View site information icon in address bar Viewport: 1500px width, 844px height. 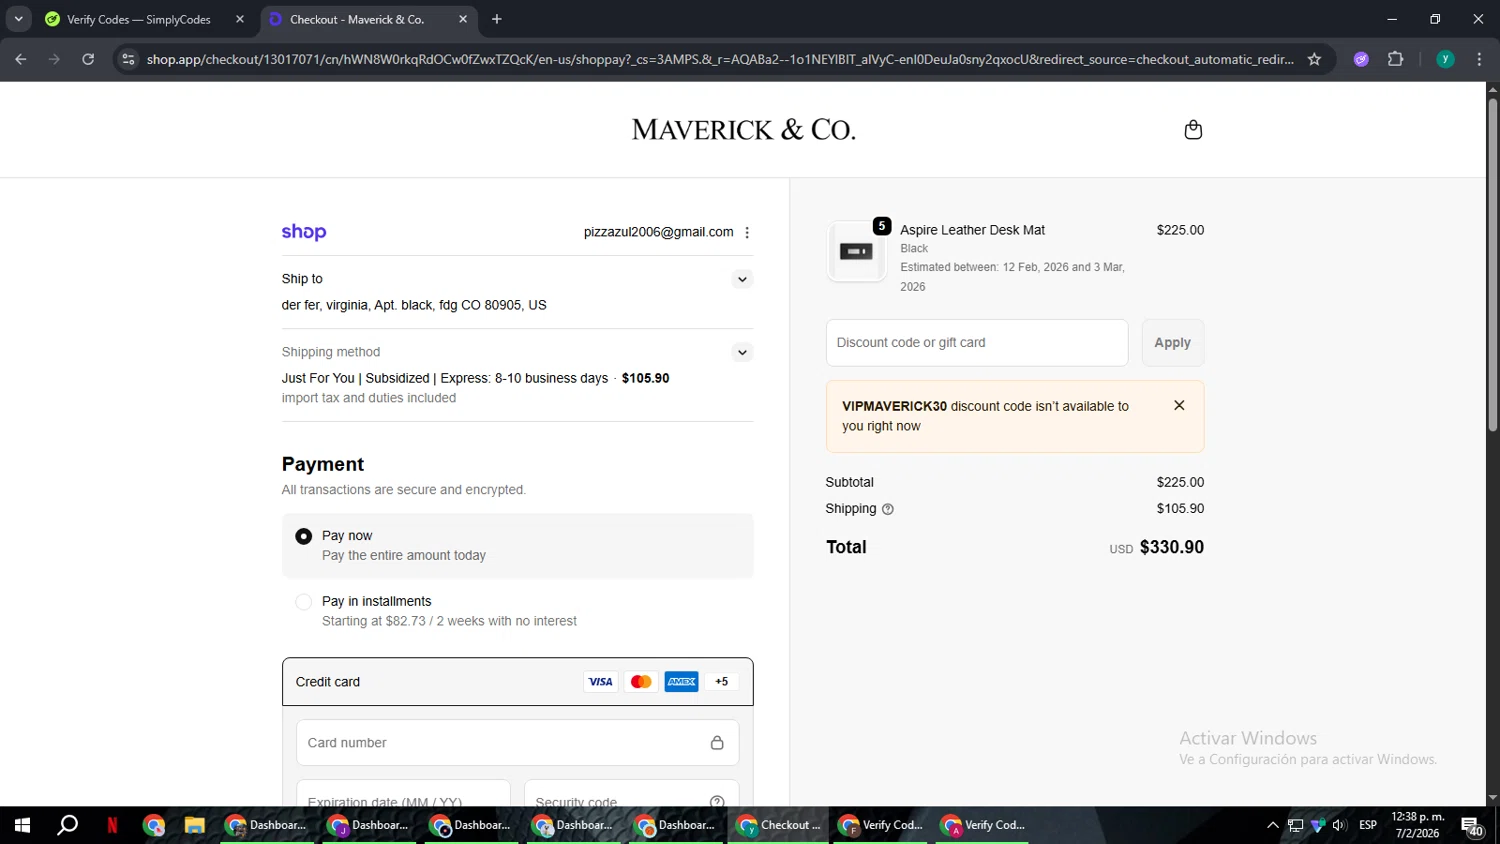coord(128,59)
